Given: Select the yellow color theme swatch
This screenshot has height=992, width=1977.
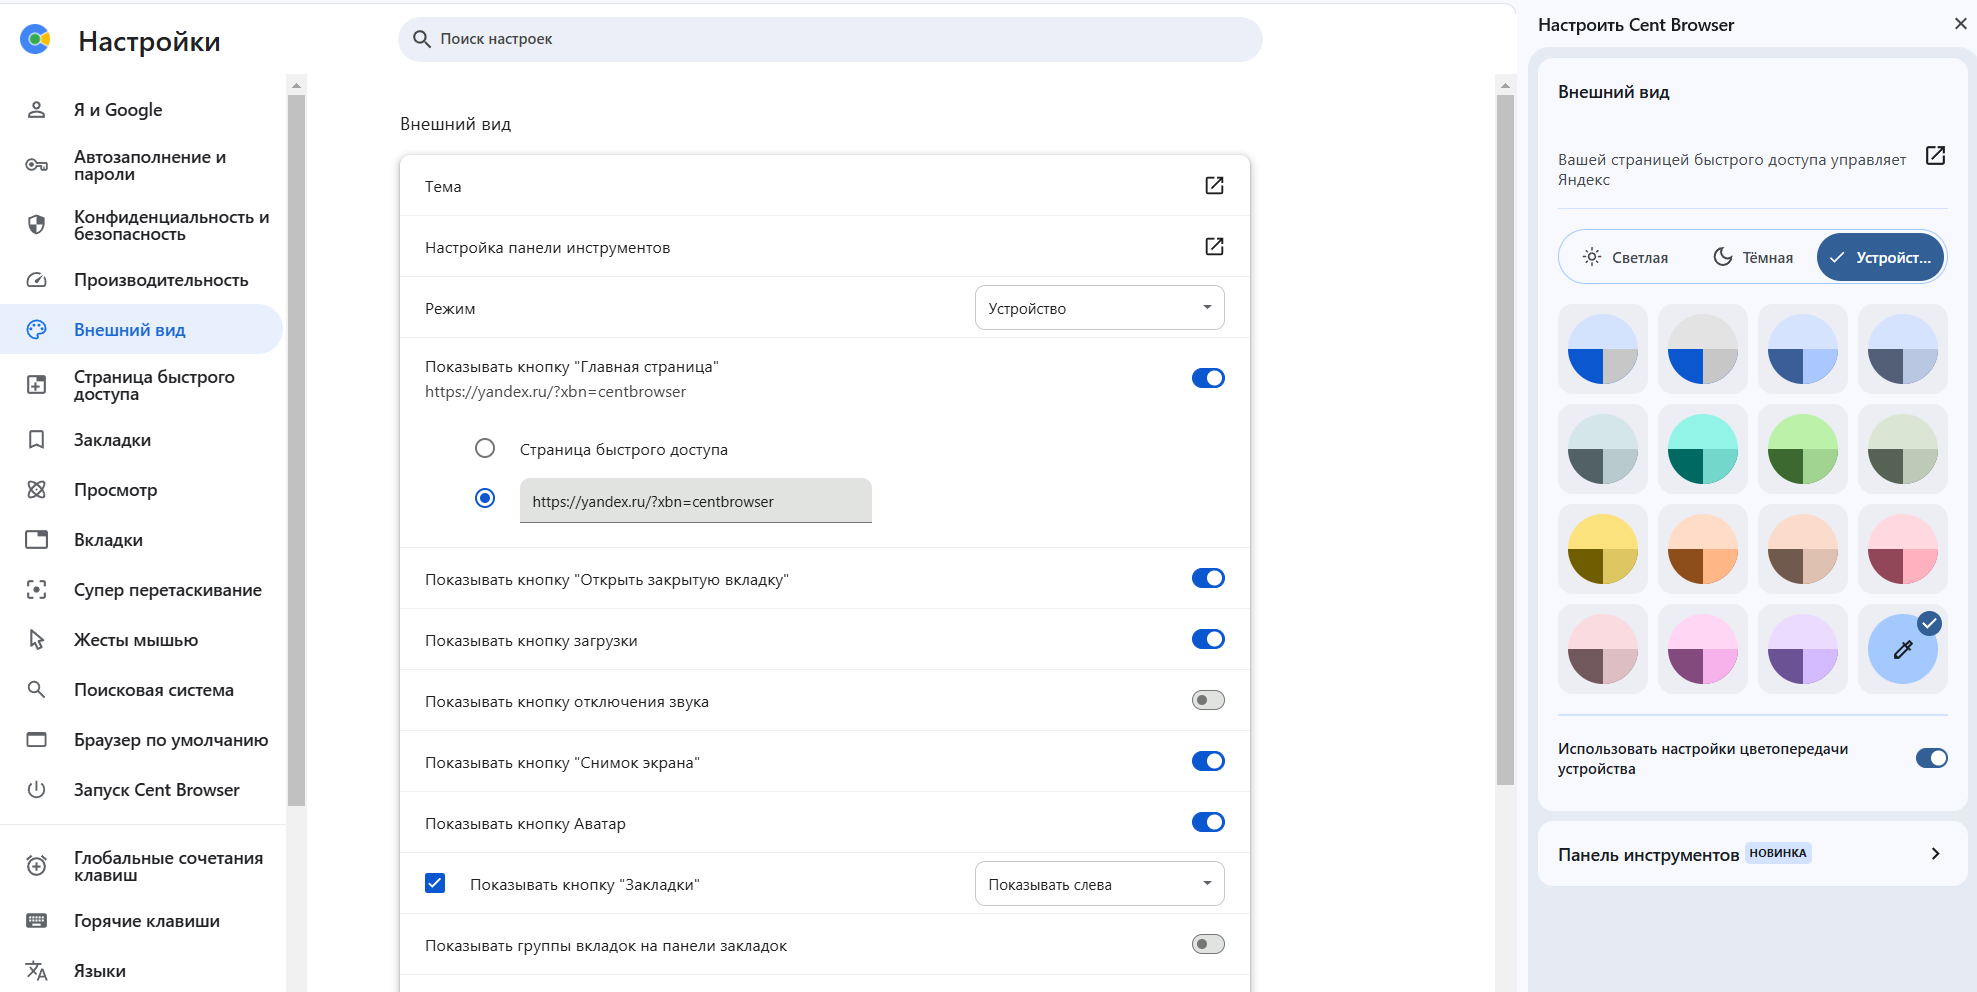Looking at the screenshot, I should (x=1602, y=549).
